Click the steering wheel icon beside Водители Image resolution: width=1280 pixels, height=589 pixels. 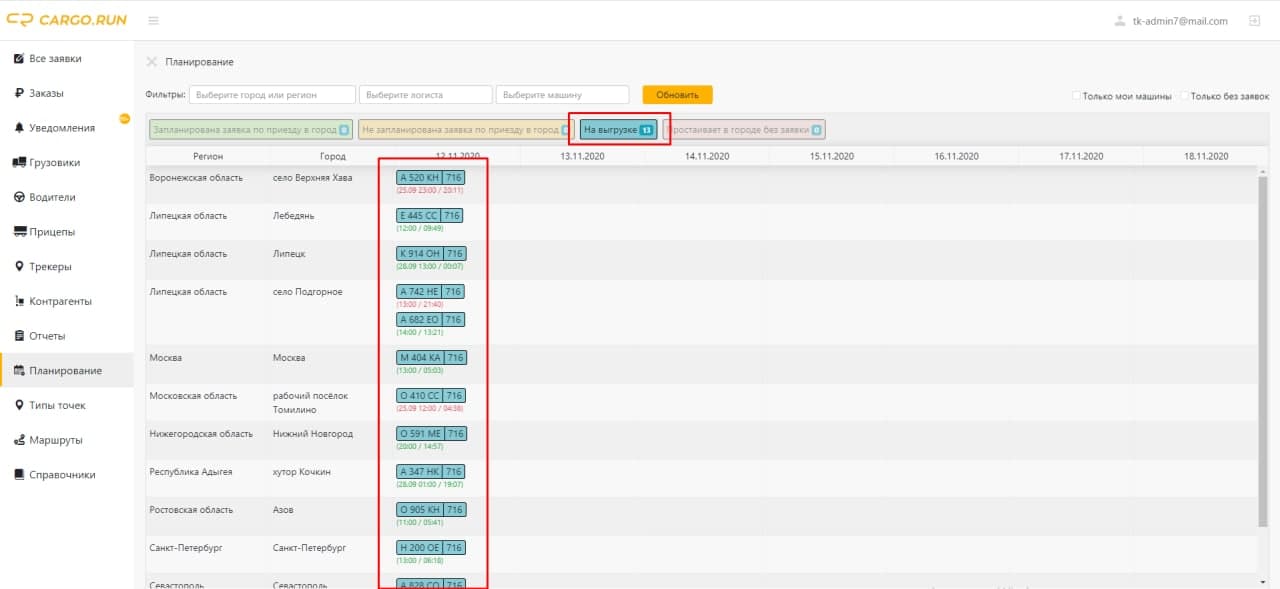point(19,197)
